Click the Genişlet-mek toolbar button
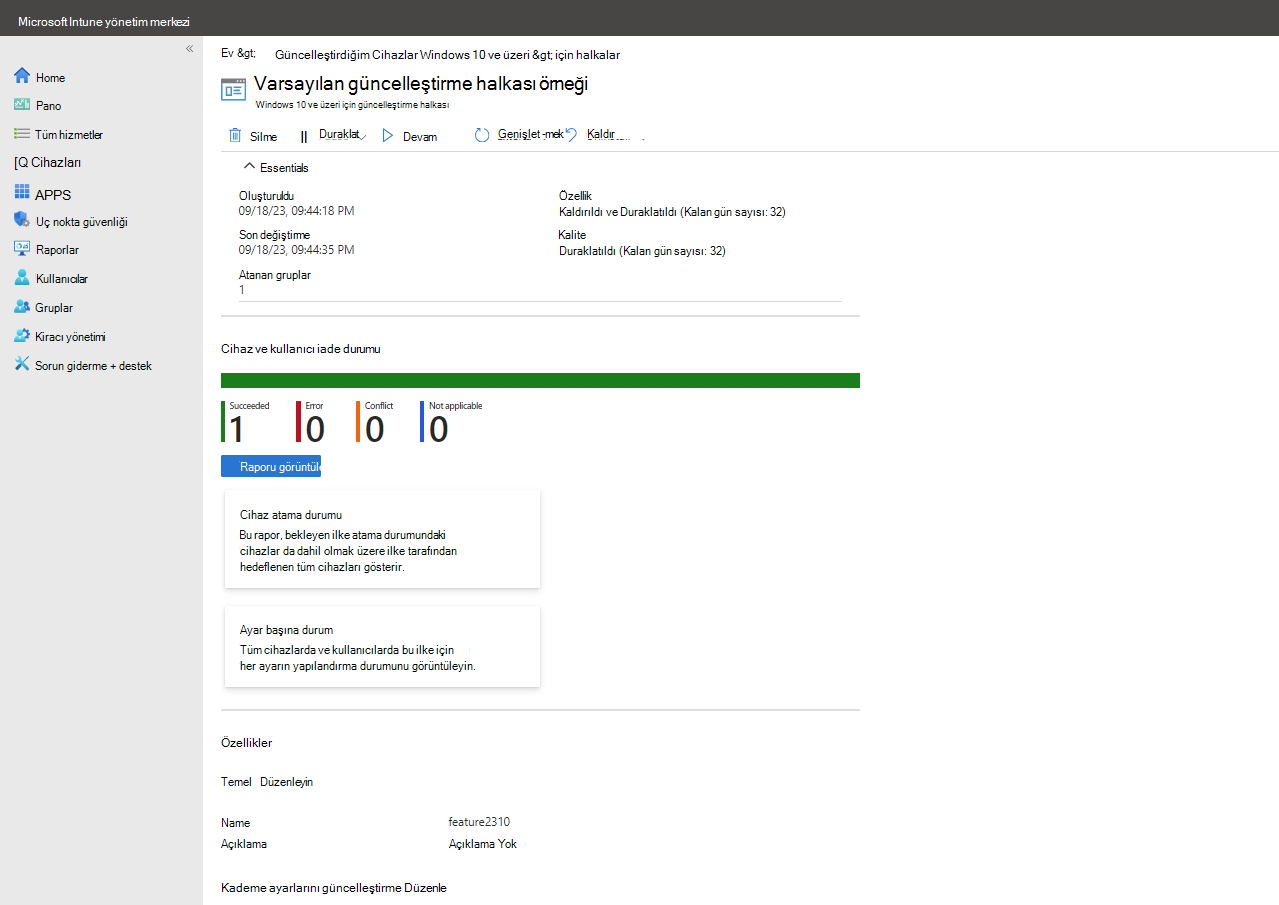 519,135
